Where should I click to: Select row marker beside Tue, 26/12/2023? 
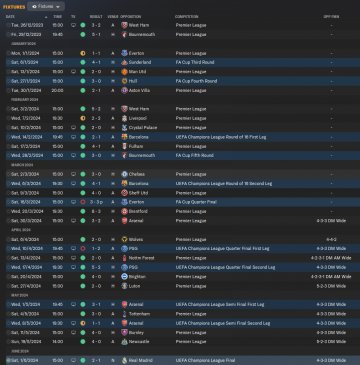point(8,25)
